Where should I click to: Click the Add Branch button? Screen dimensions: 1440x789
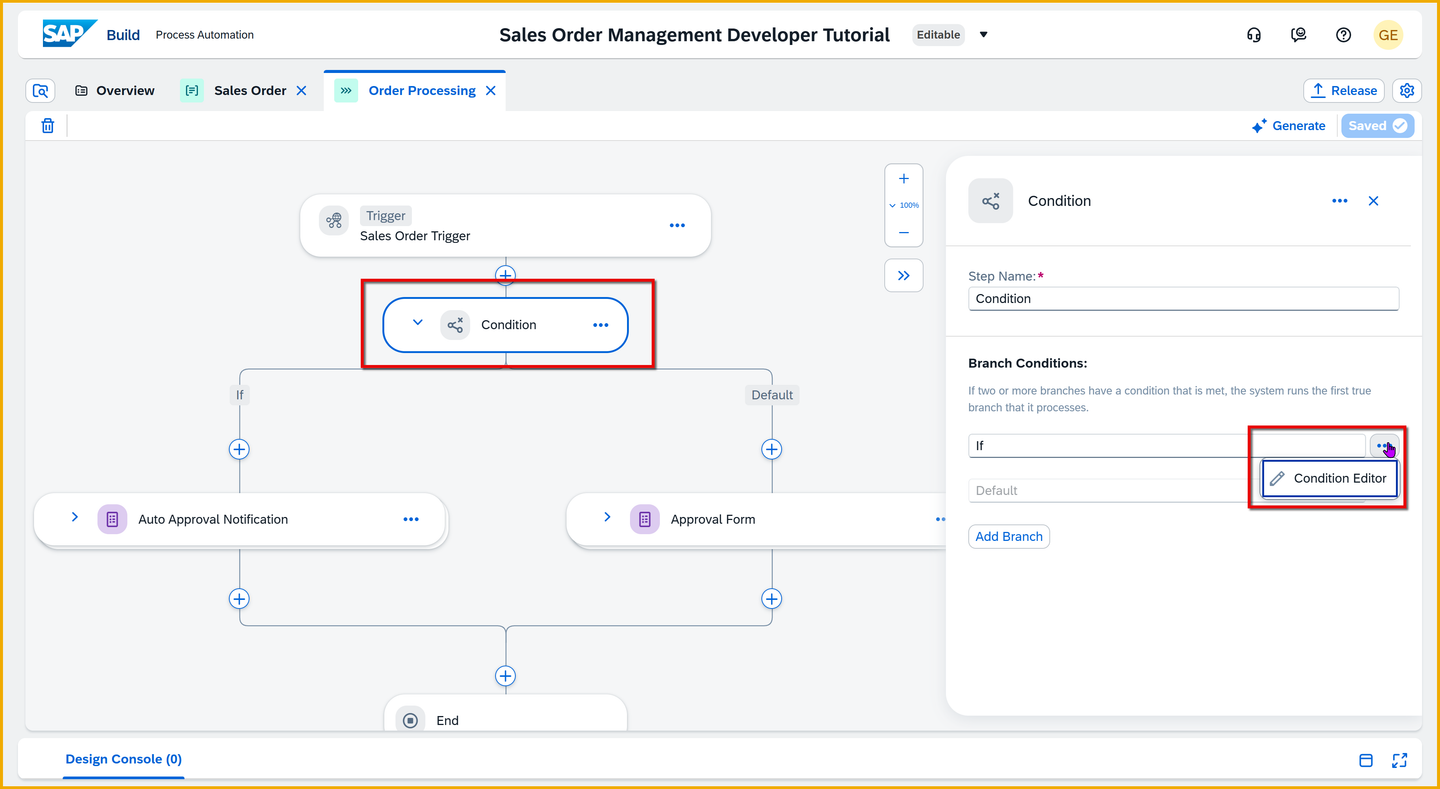pyautogui.click(x=1009, y=537)
